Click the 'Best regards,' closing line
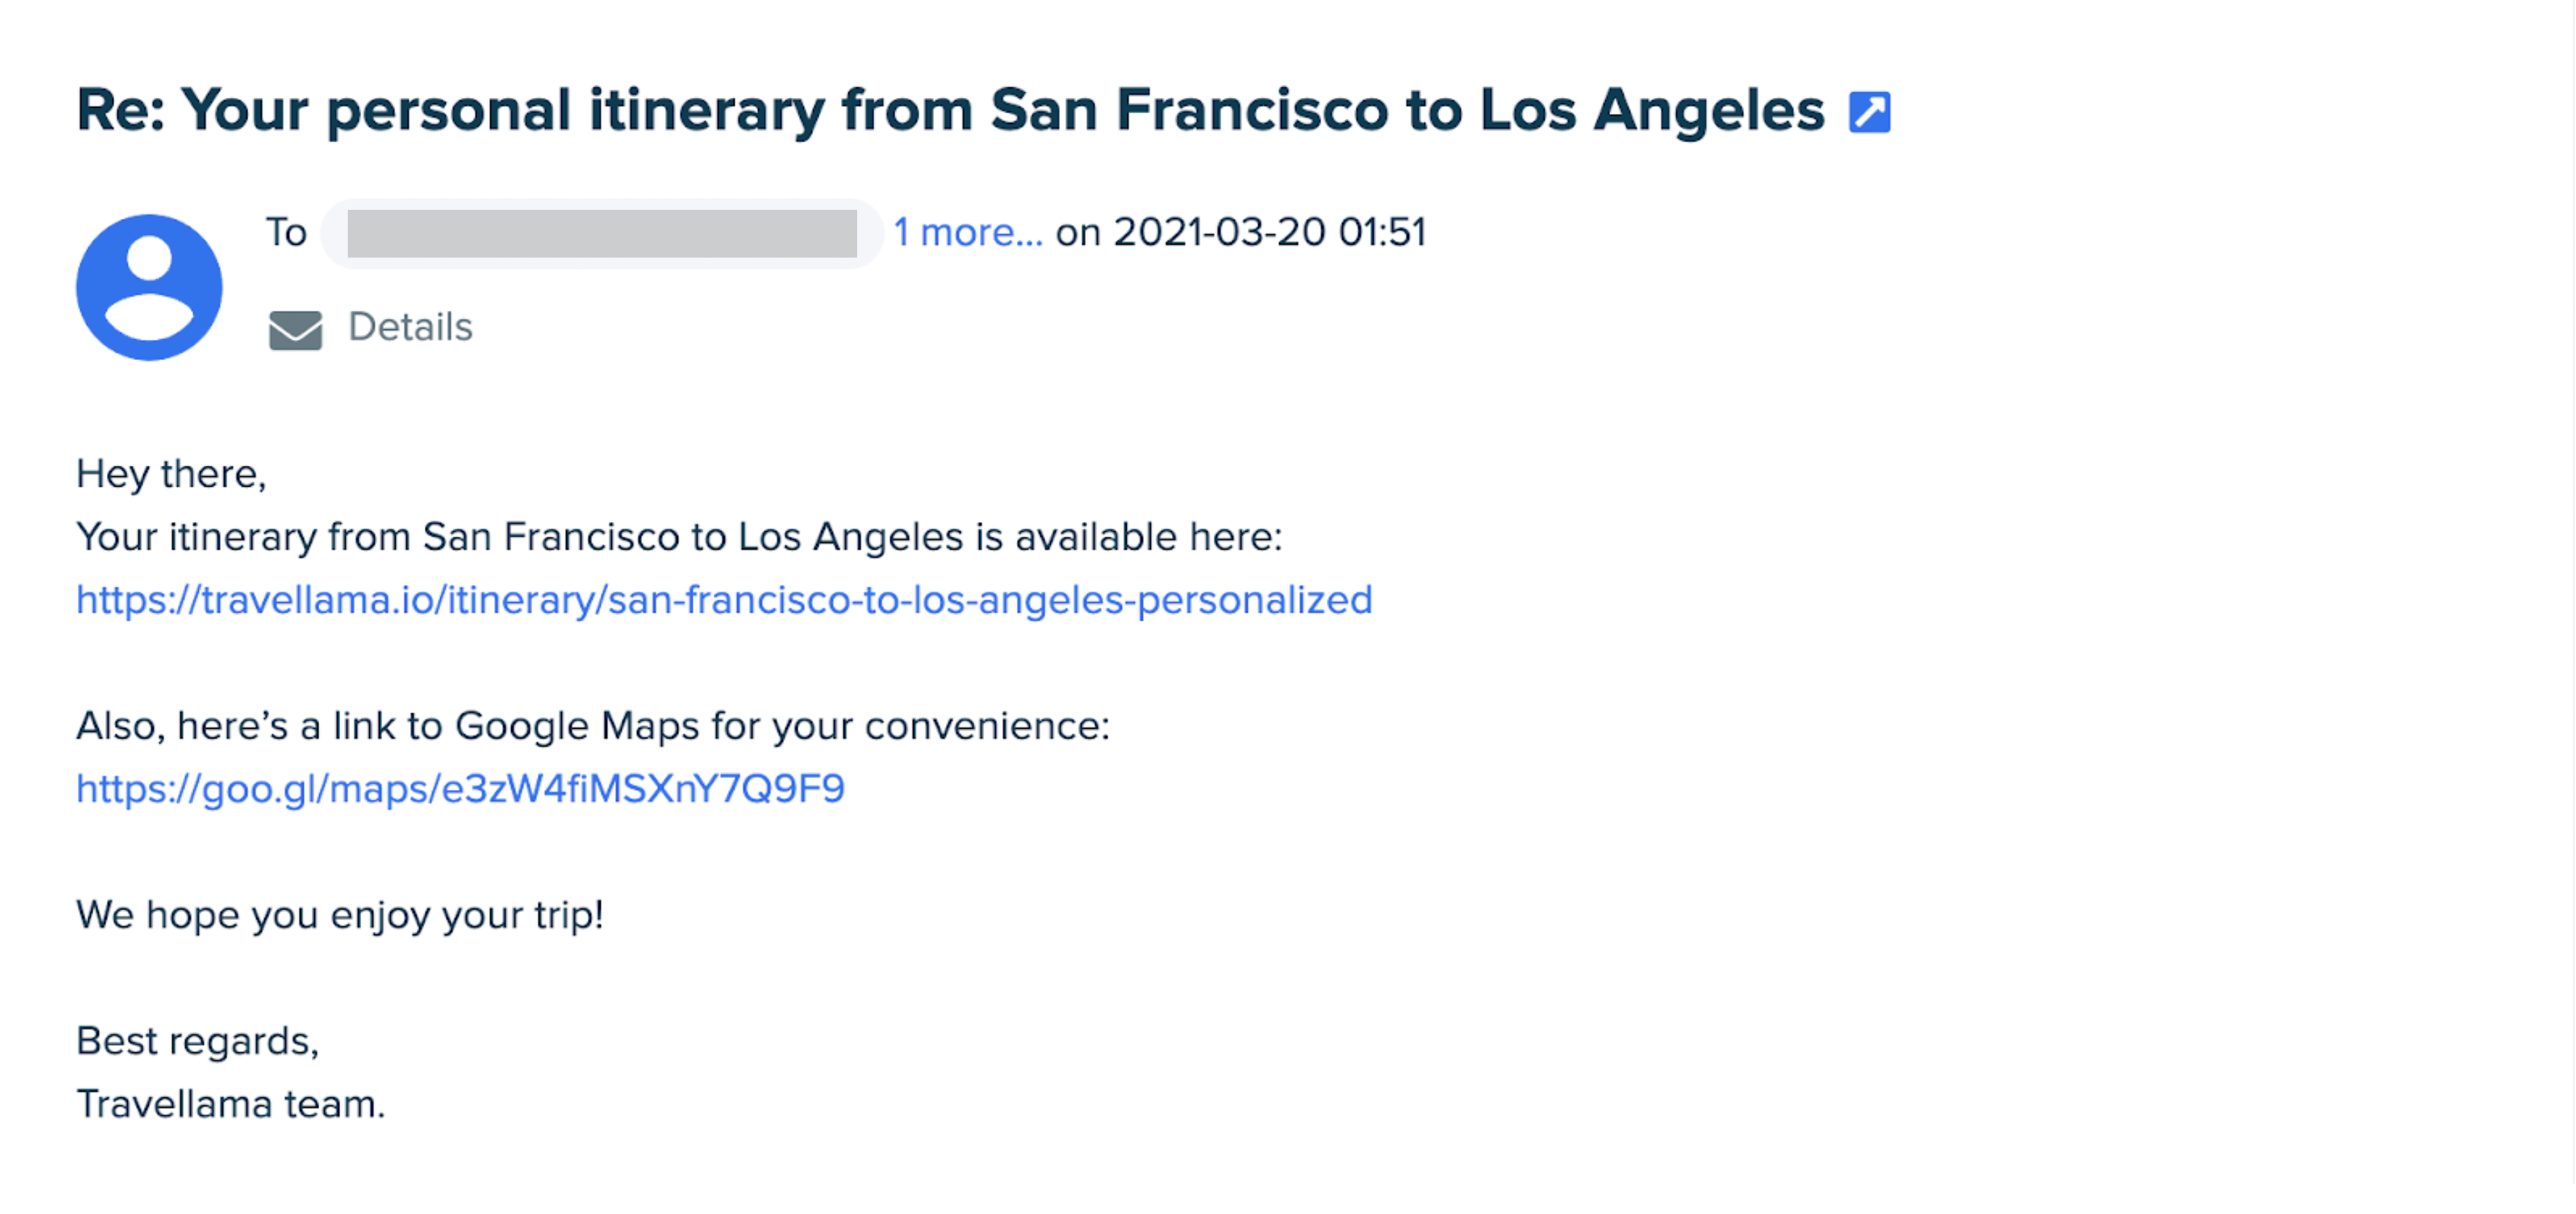Screen dimensions: 2576x1214 click(197, 1041)
